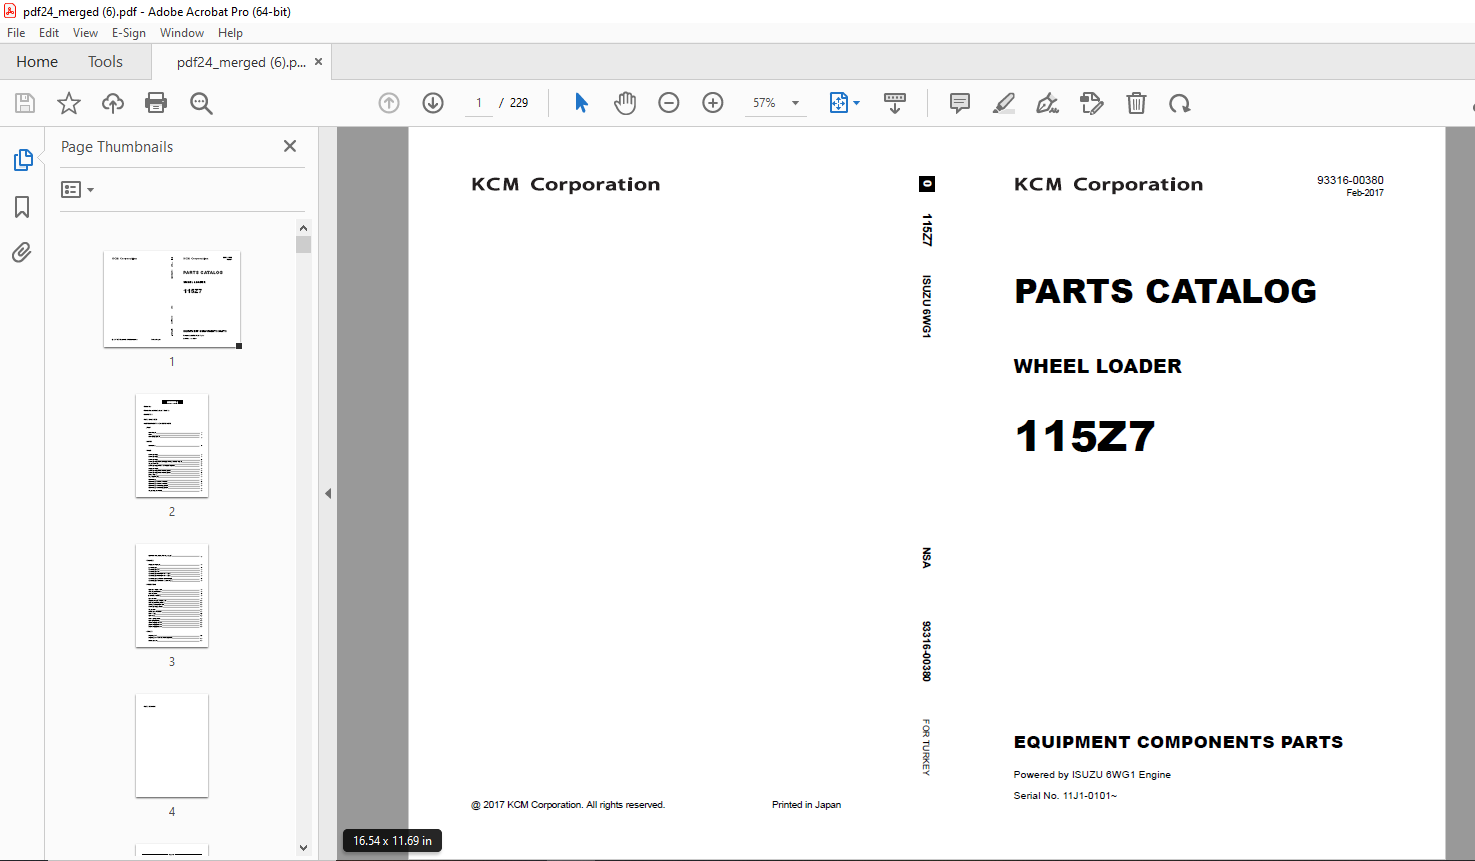1475x861 pixels.
Task: Click the 2017 KCM copyright notice
Action: pyautogui.click(x=568, y=805)
